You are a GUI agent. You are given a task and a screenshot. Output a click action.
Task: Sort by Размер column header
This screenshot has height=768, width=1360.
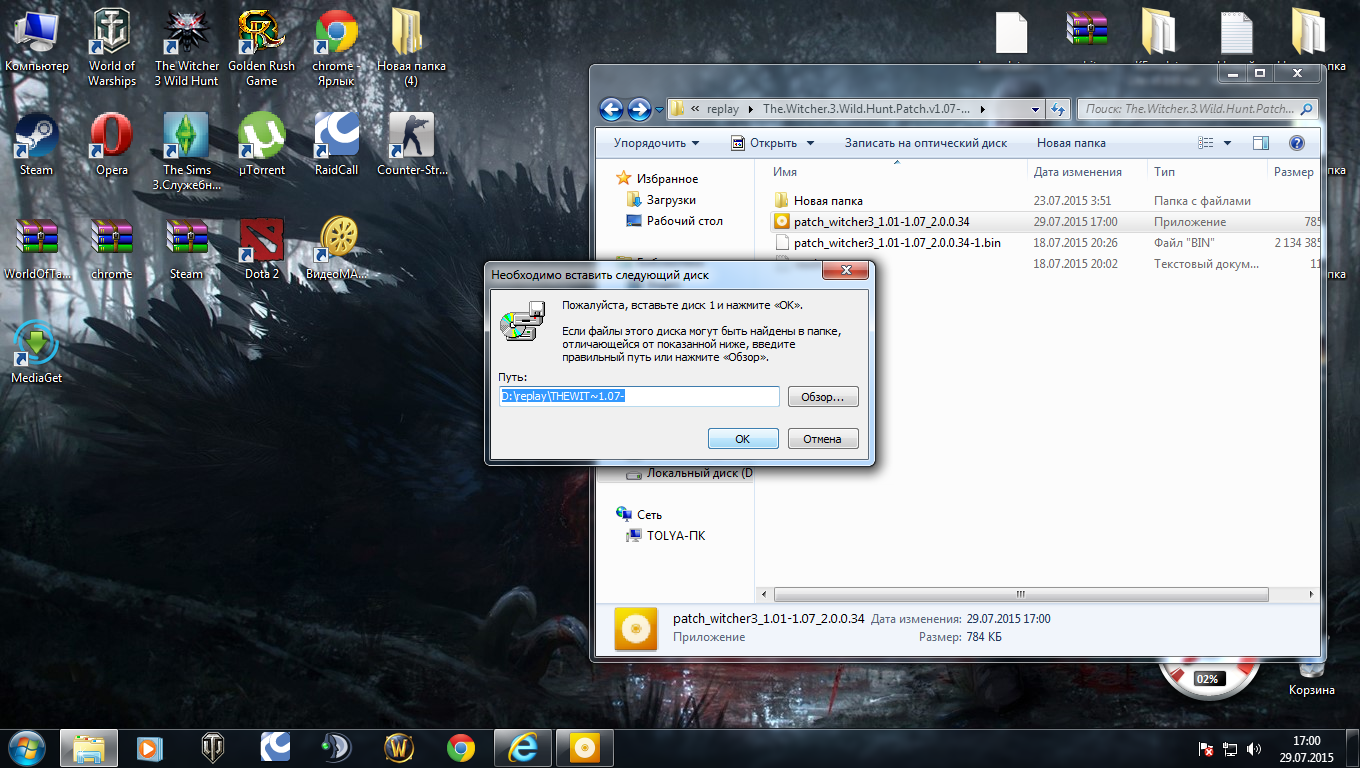(1294, 172)
